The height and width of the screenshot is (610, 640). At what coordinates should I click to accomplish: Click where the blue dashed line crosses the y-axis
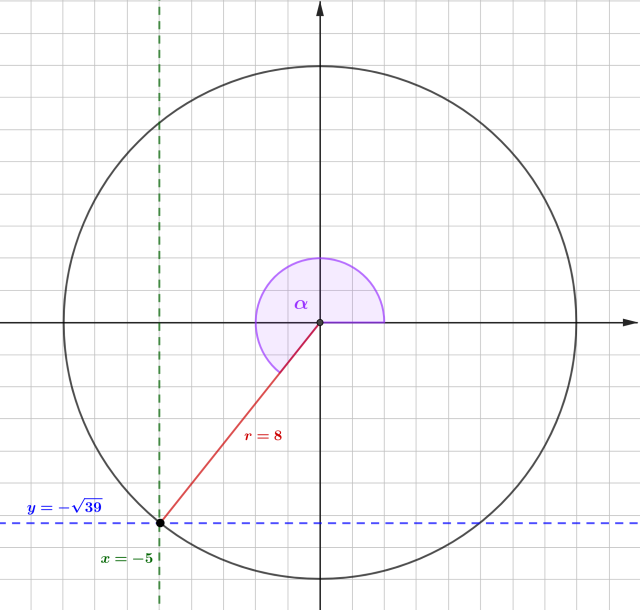[x=320, y=523]
